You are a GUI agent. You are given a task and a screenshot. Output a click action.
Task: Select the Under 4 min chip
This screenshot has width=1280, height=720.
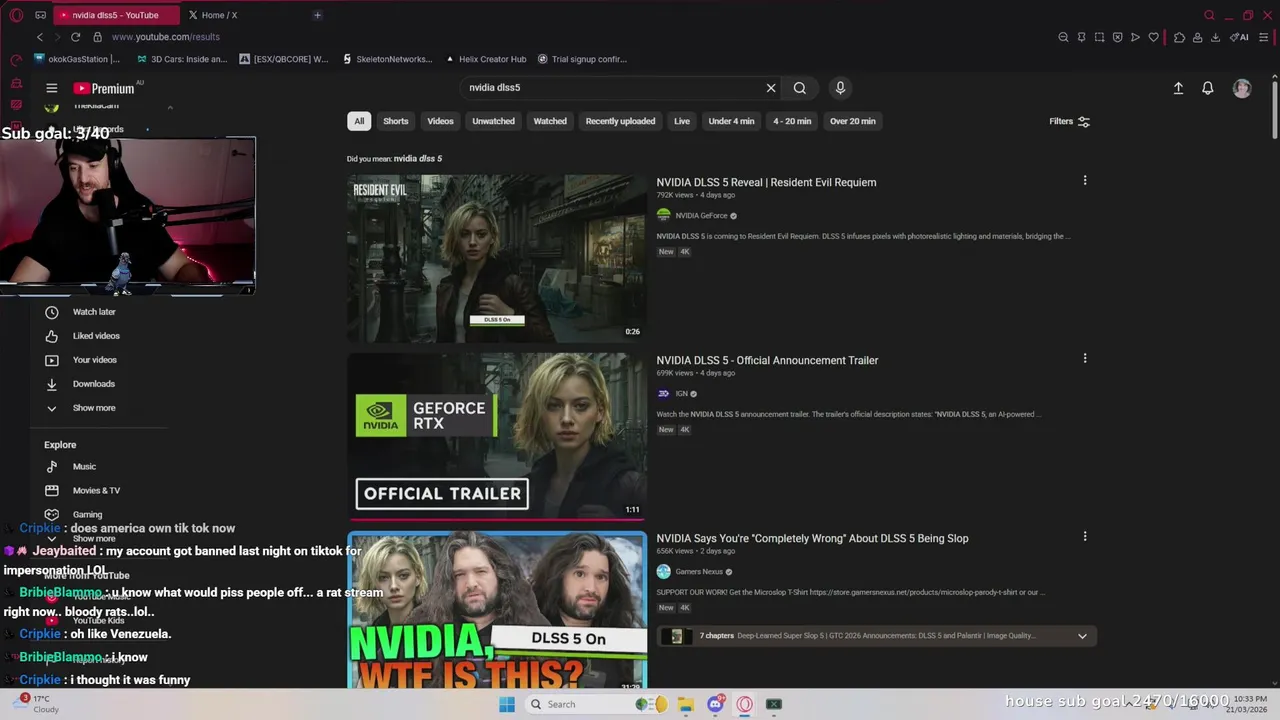pyautogui.click(x=731, y=121)
